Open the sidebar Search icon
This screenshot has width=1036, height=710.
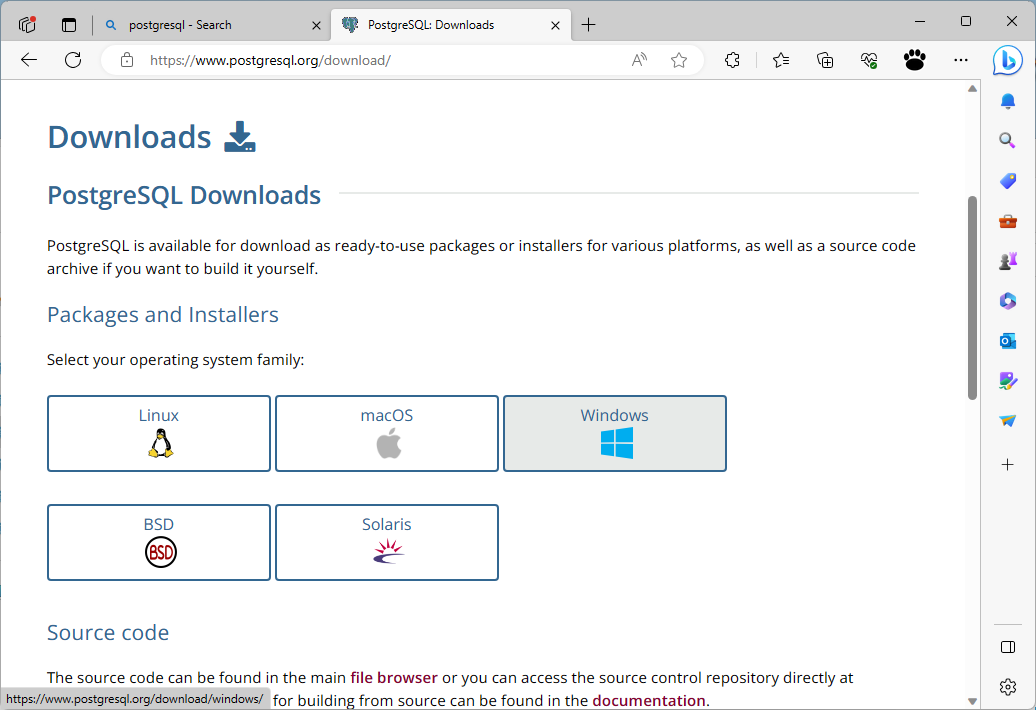click(x=1007, y=141)
